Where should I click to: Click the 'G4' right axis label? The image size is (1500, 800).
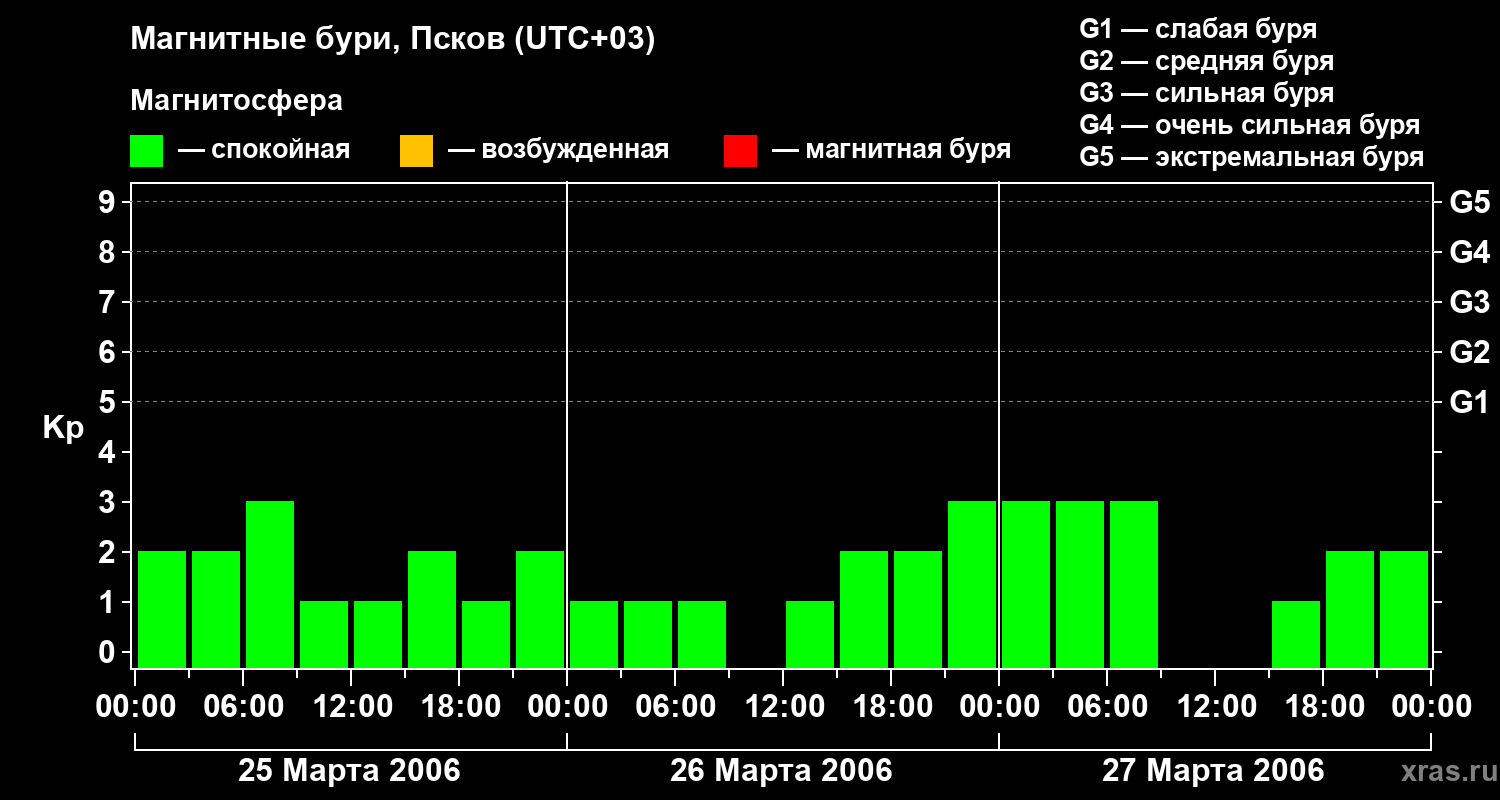(x=1469, y=252)
